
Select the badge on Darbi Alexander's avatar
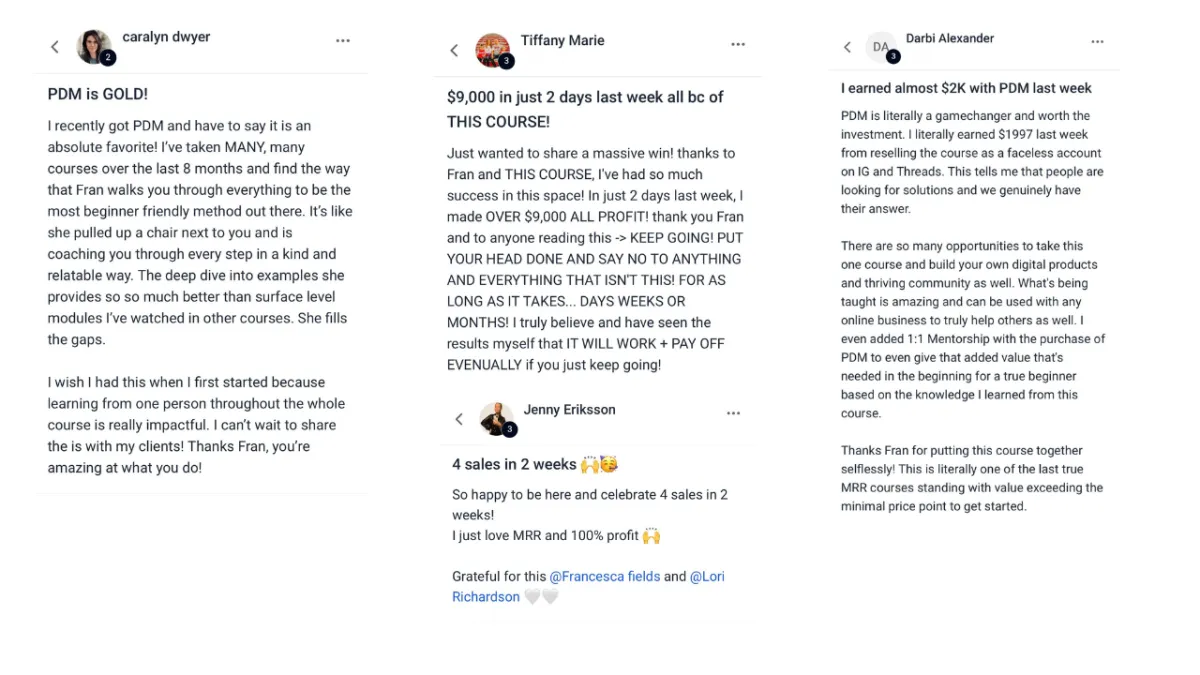click(x=893, y=58)
